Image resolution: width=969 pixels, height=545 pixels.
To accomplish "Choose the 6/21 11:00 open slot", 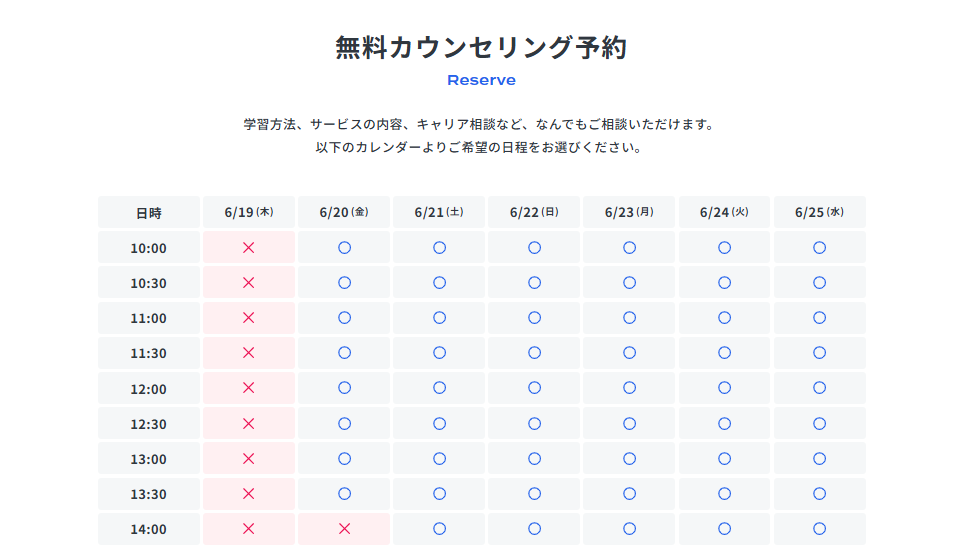I will click(439, 318).
